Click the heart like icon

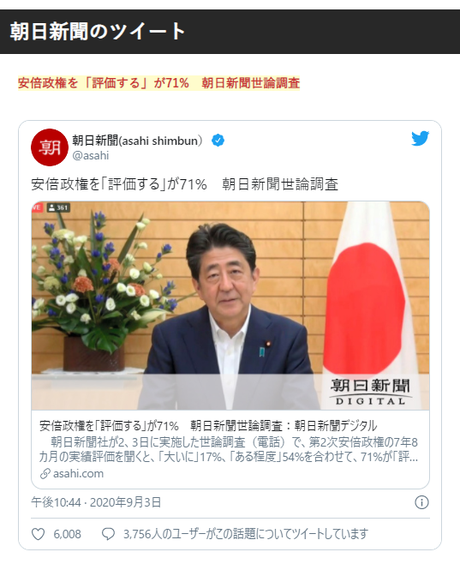[x=38, y=534]
